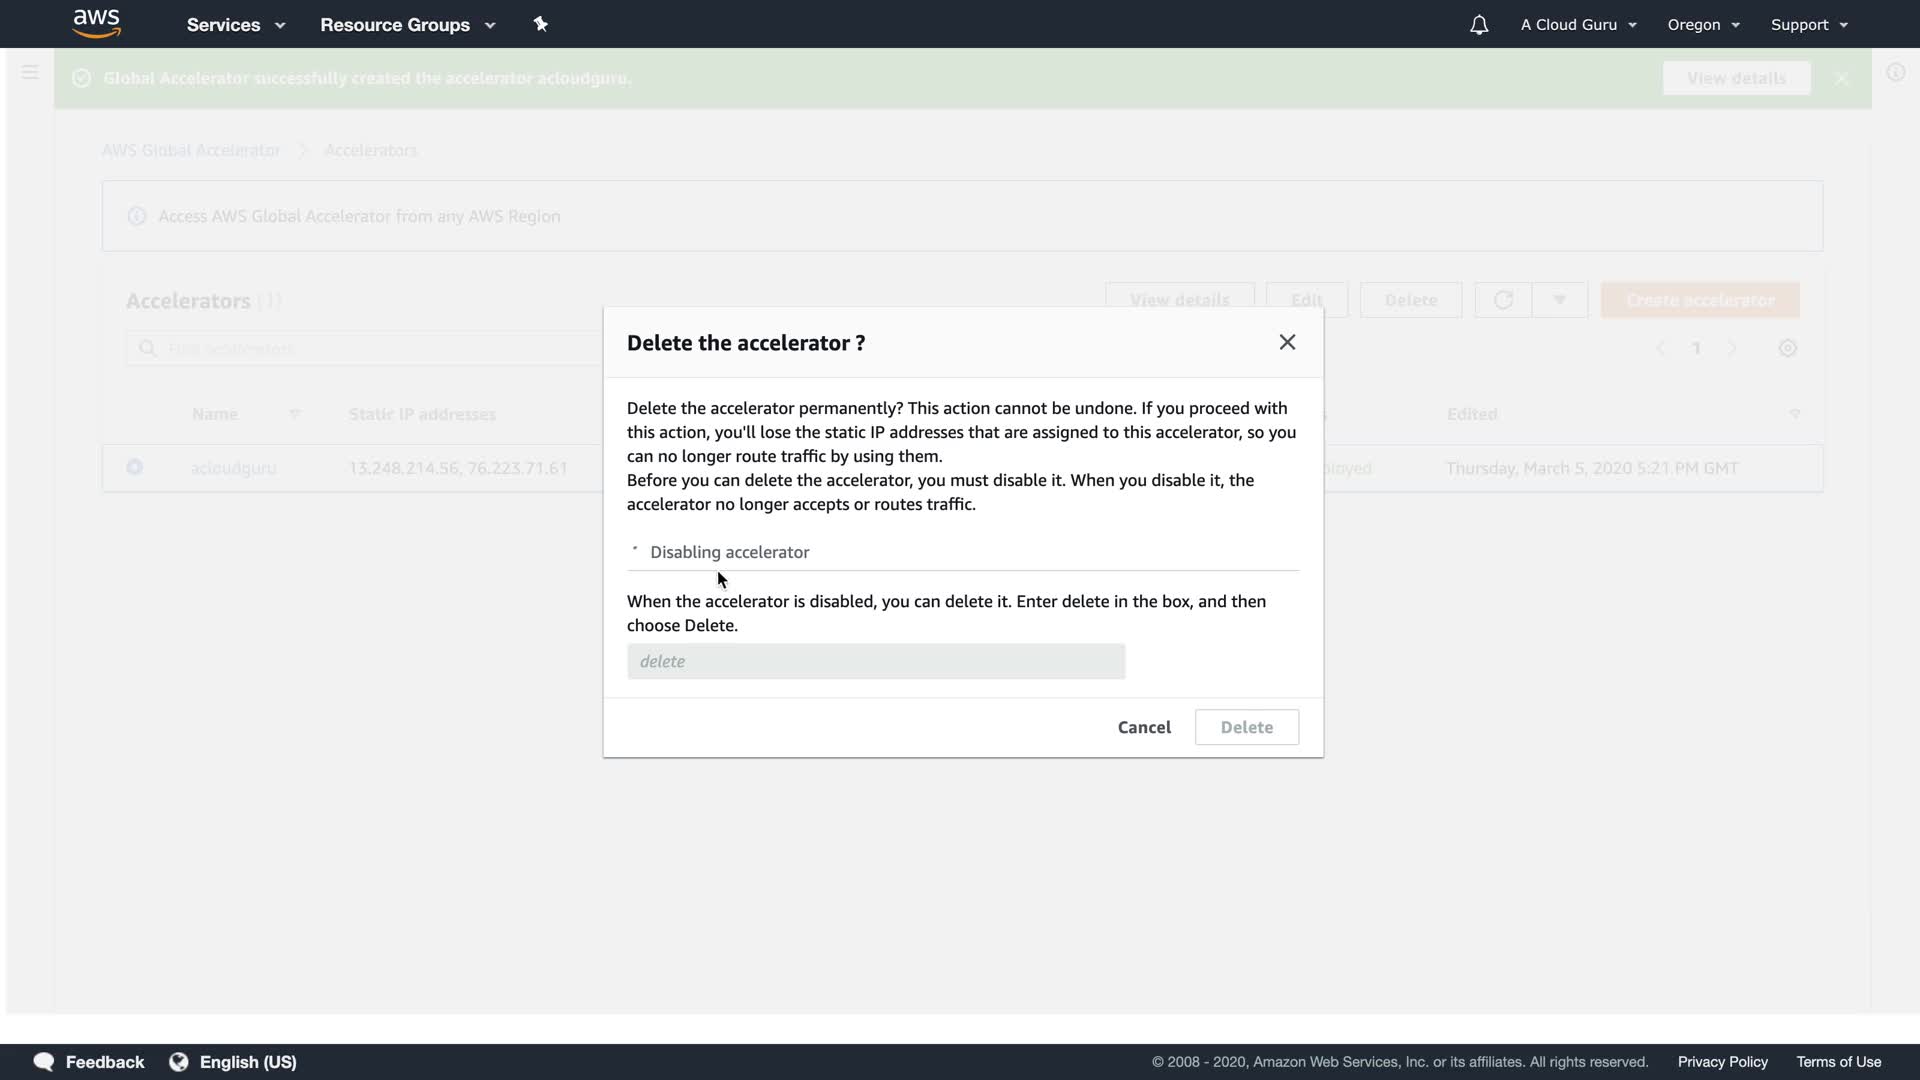The height and width of the screenshot is (1080, 1920).
Task: Click the pin shortcuts icon
Action: 541,24
